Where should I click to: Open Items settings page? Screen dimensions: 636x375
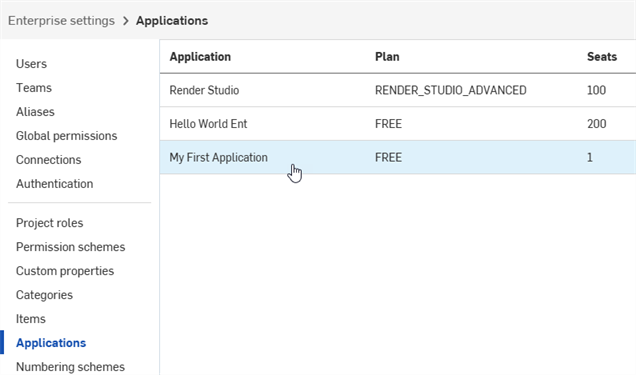(30, 319)
